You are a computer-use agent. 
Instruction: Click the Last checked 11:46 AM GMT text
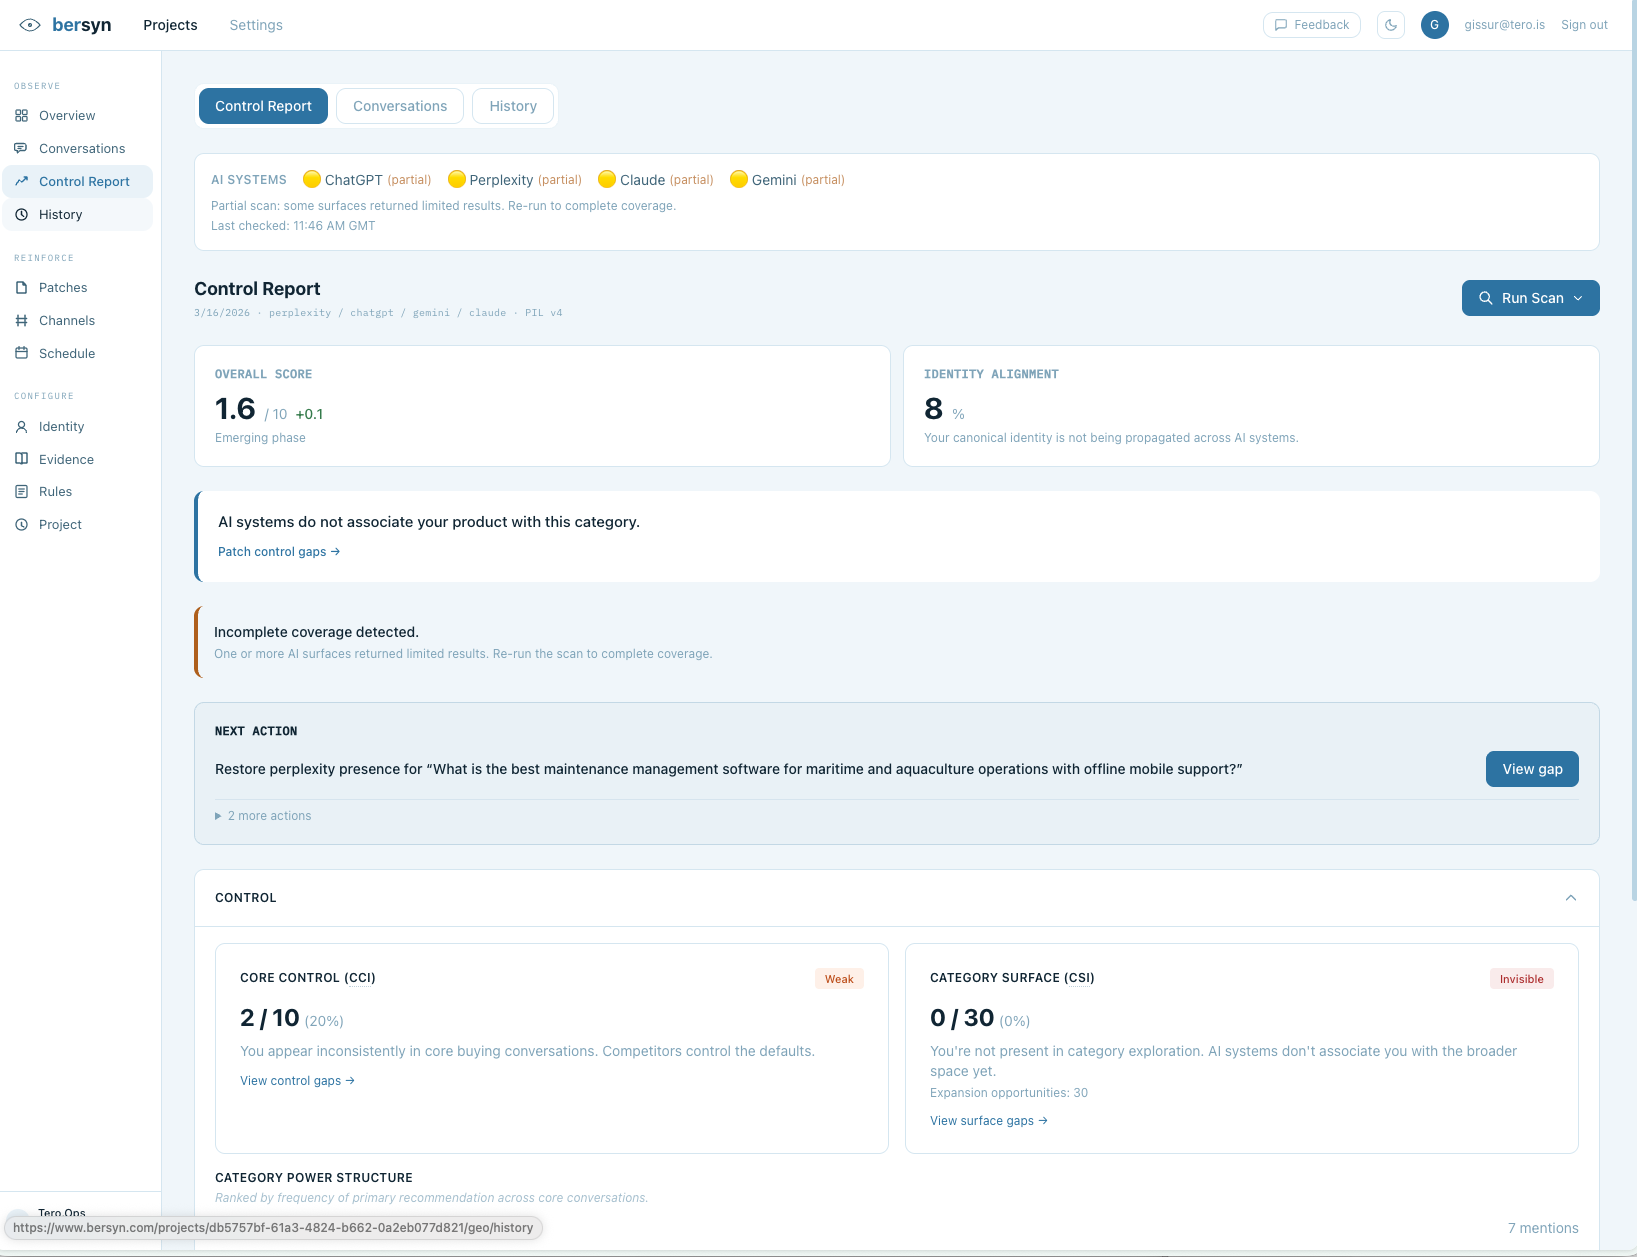293,226
